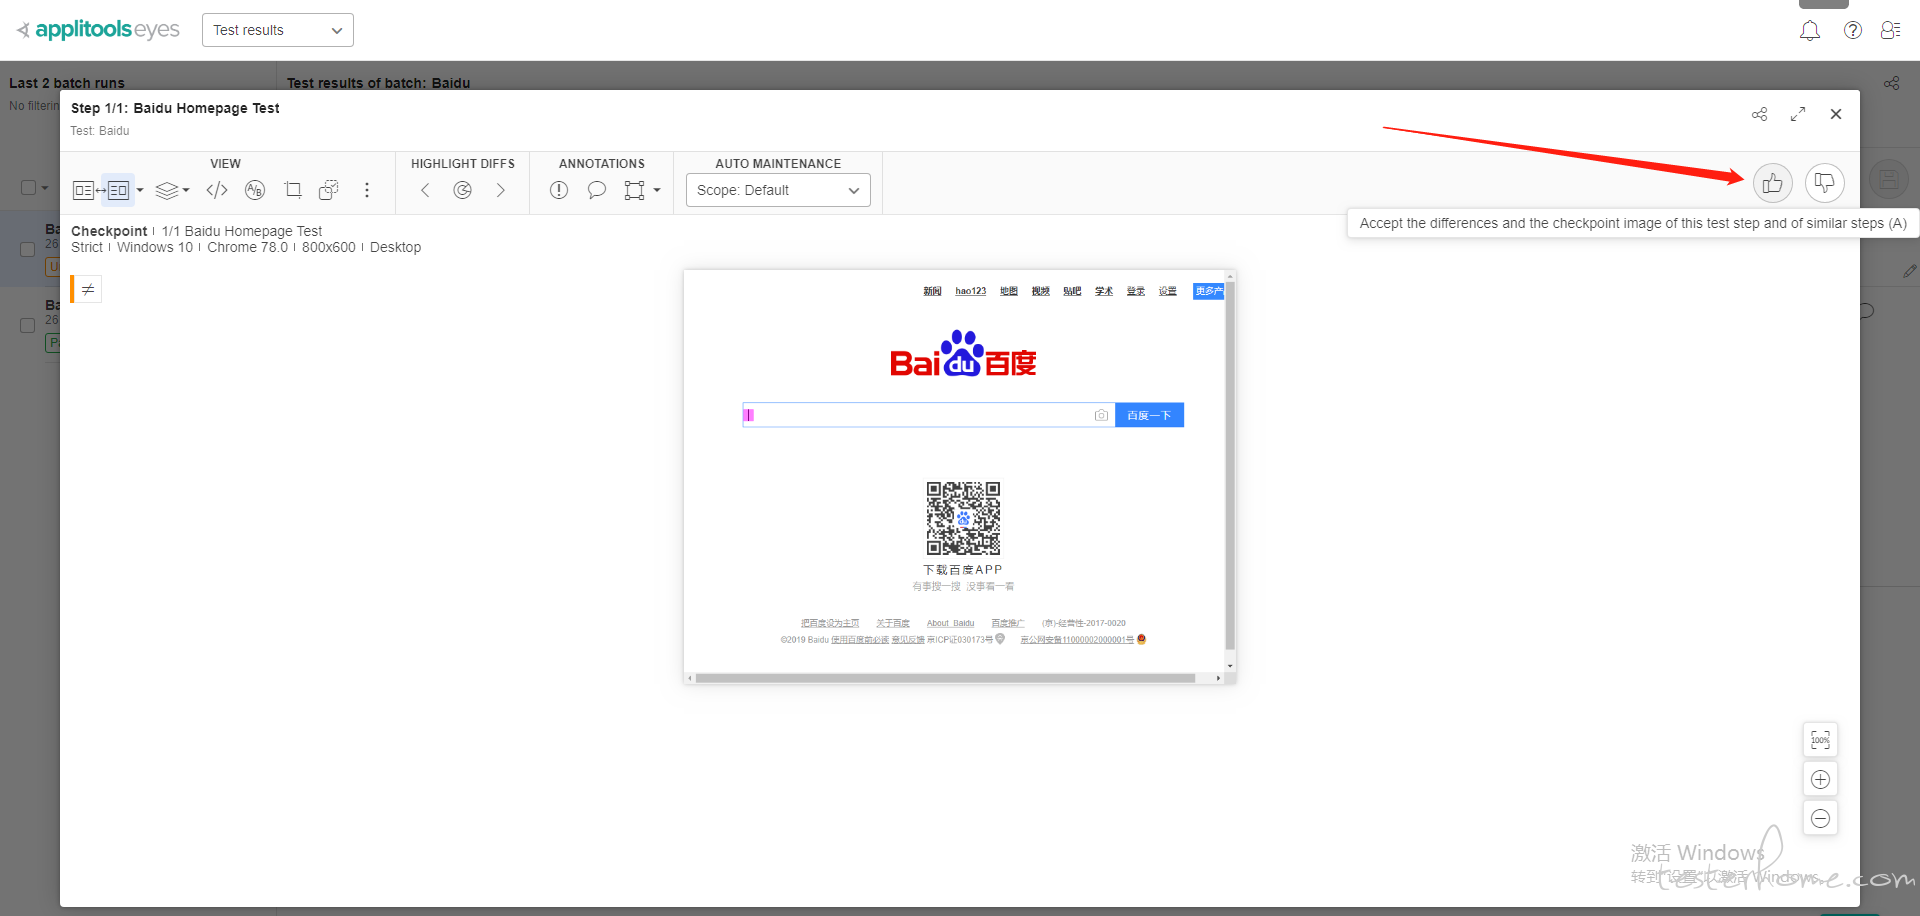Expand the region annotation type arrow
This screenshot has width=1920, height=916.
[x=657, y=190]
